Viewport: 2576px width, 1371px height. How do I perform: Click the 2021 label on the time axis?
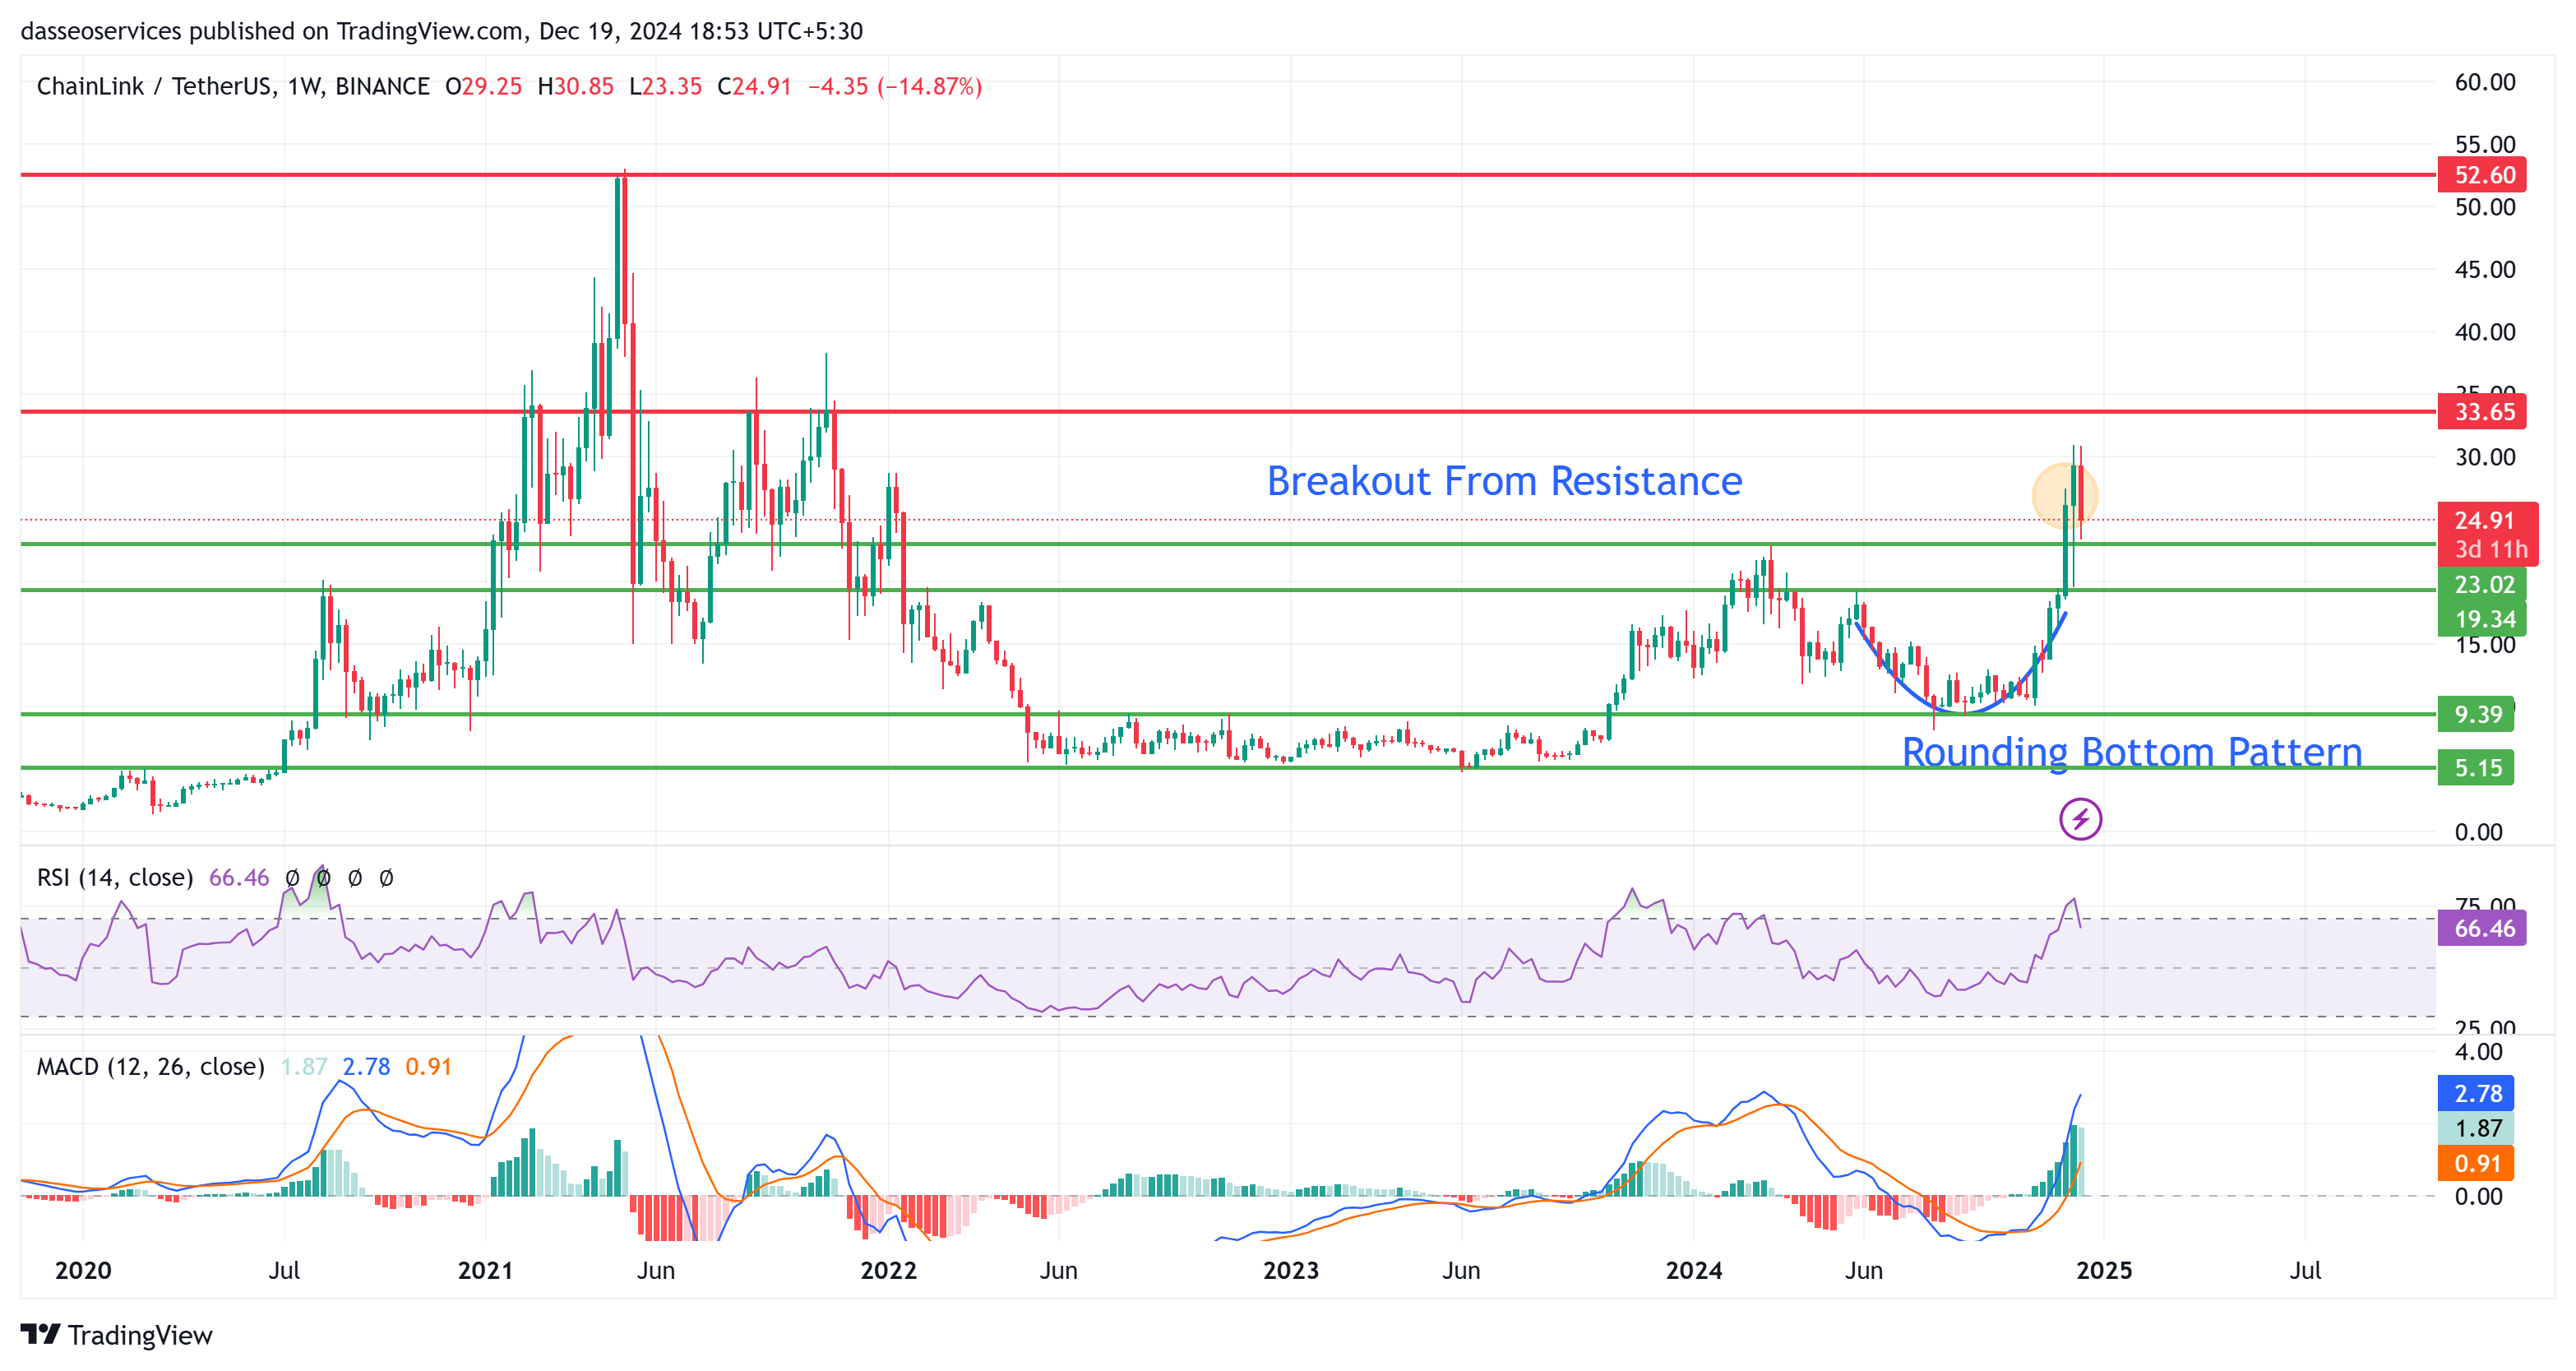tap(485, 1271)
